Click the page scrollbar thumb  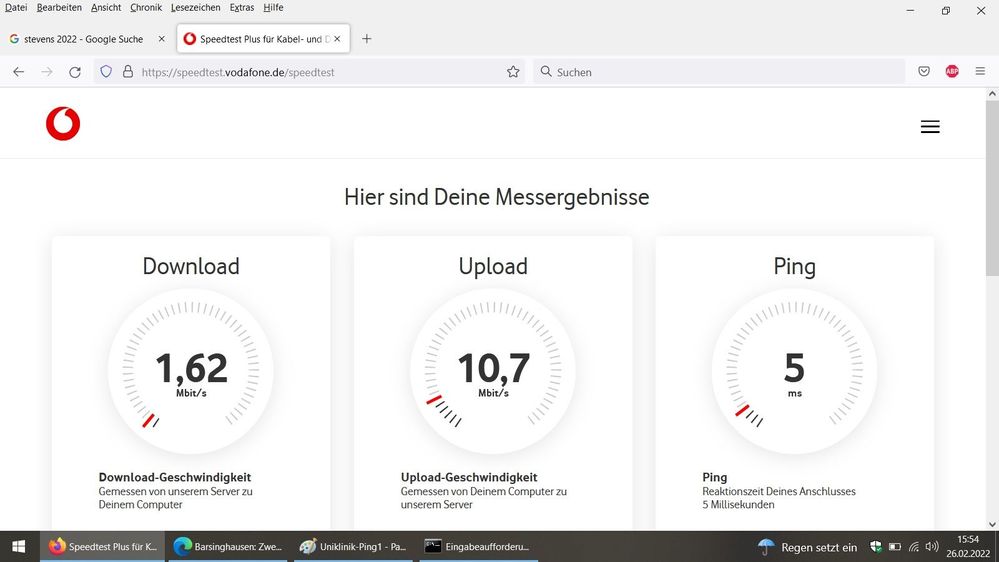[x=992, y=188]
